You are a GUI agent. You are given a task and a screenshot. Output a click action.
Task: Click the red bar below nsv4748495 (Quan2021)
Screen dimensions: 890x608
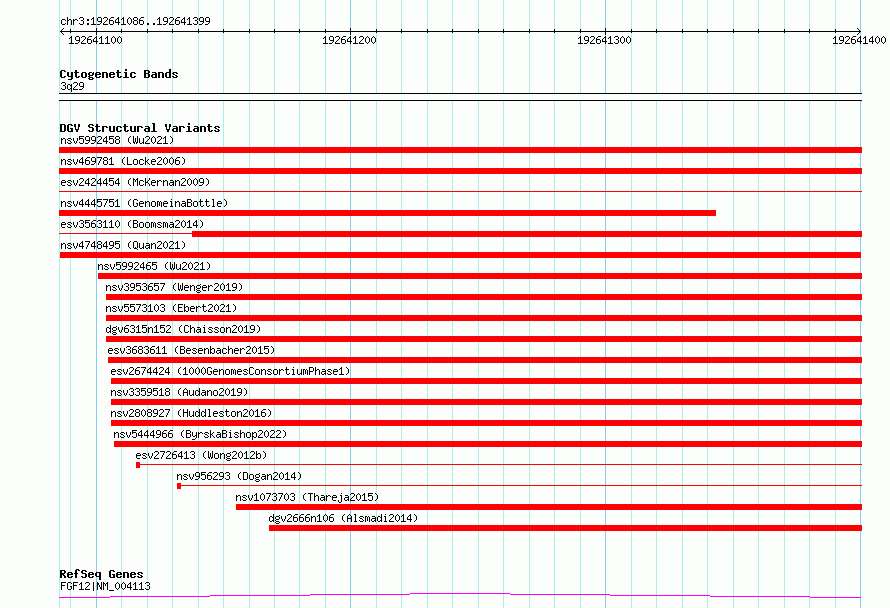(460, 255)
